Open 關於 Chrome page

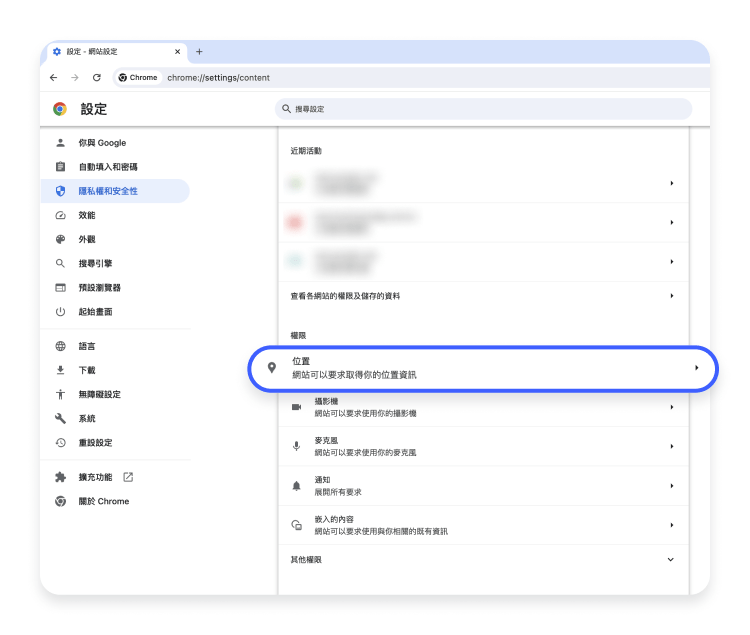(x=115, y=501)
